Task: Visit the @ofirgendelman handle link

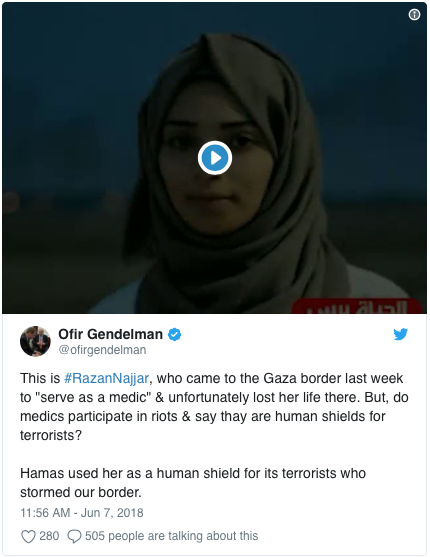Action: (x=102, y=350)
